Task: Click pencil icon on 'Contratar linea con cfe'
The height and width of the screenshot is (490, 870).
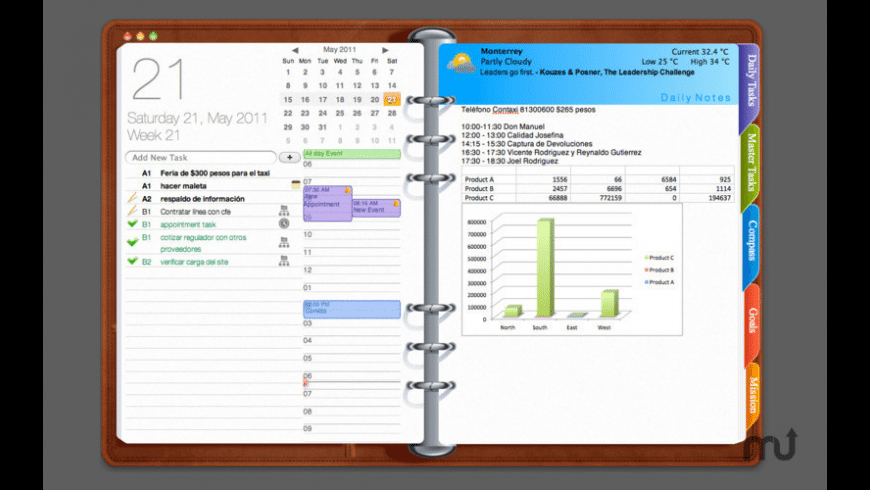Action: 132,210
